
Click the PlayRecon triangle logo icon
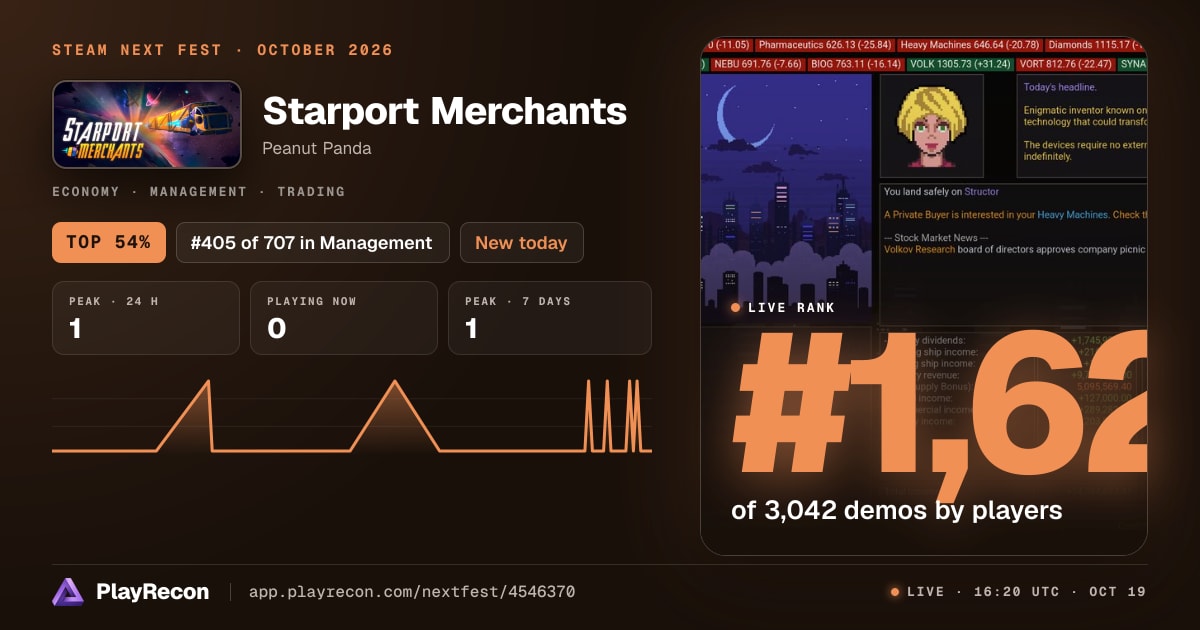67,592
